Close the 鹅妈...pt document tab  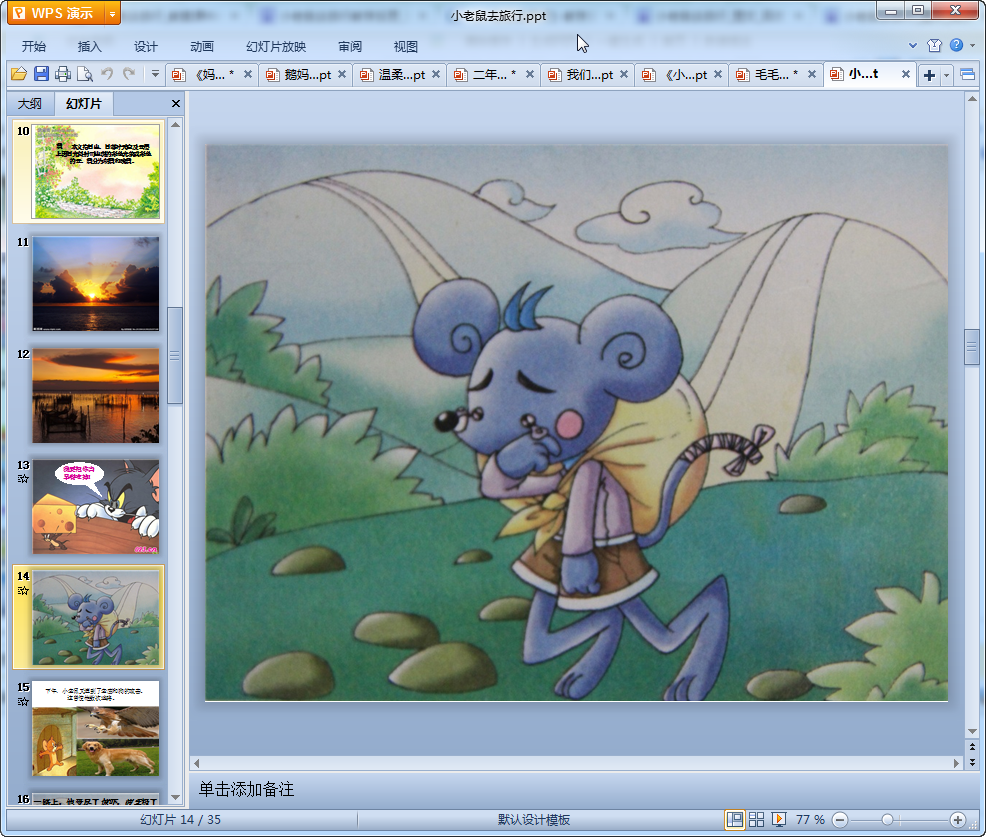[342, 74]
